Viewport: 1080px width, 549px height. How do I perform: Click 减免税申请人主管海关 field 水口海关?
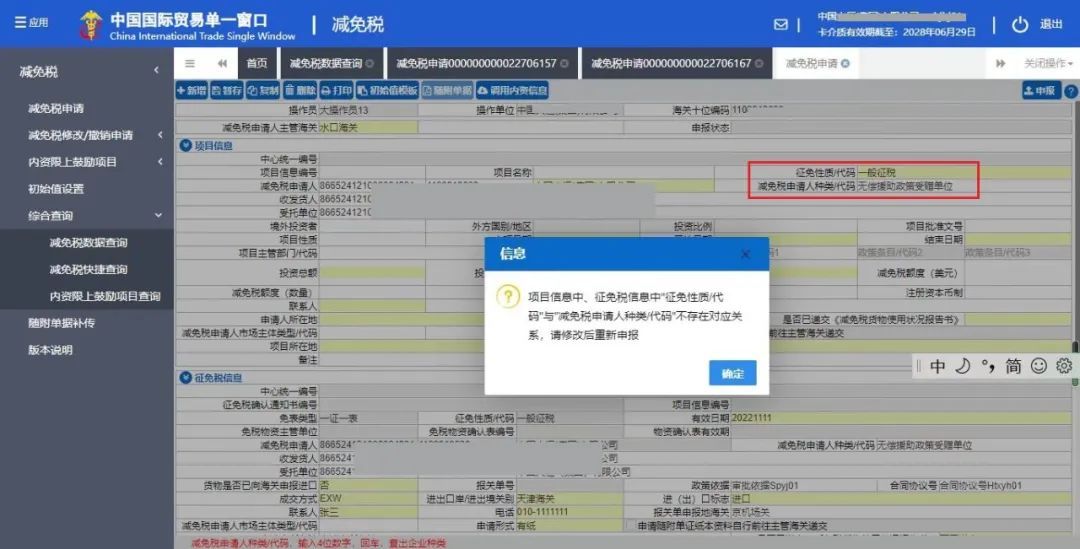coord(368,127)
